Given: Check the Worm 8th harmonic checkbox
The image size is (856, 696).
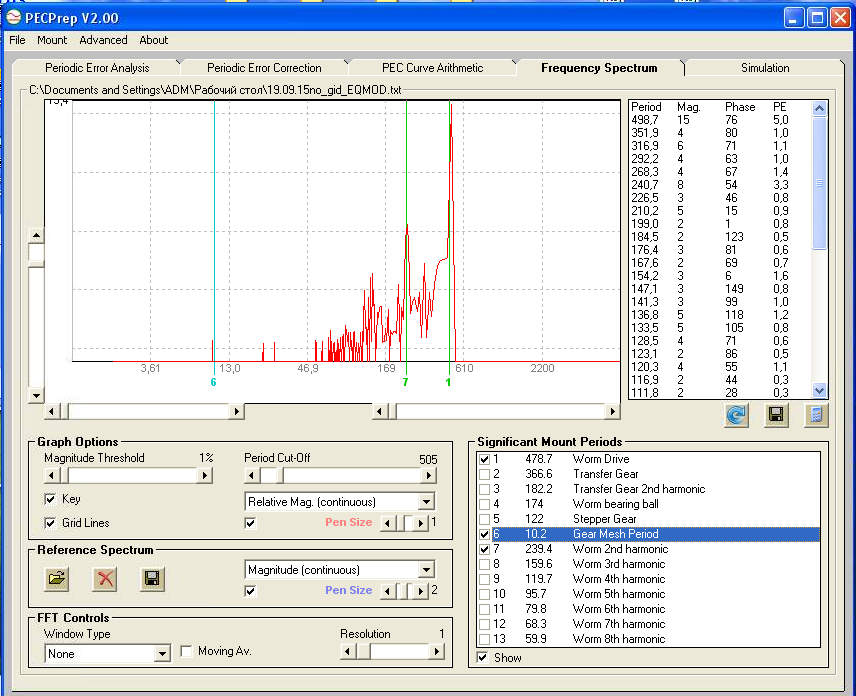Looking at the screenshot, I should click(x=484, y=639).
